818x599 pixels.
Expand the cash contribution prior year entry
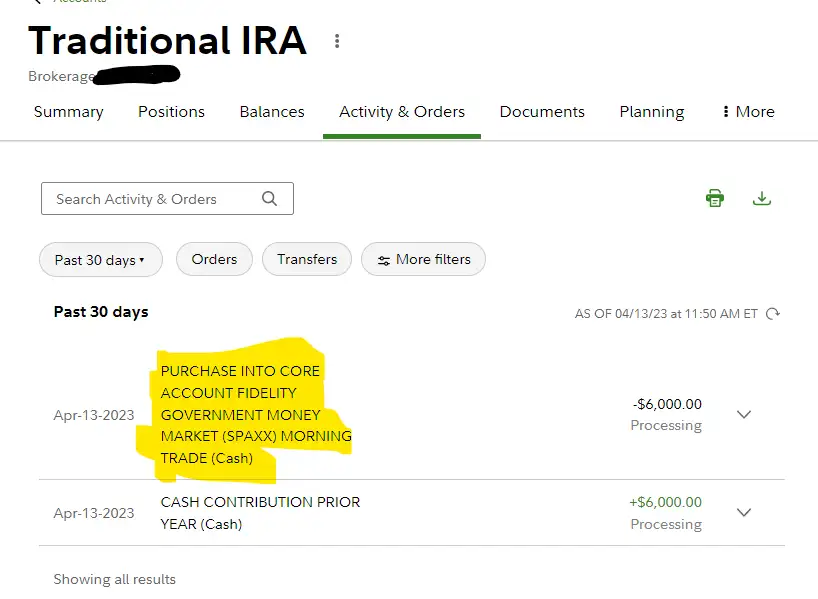pos(744,512)
